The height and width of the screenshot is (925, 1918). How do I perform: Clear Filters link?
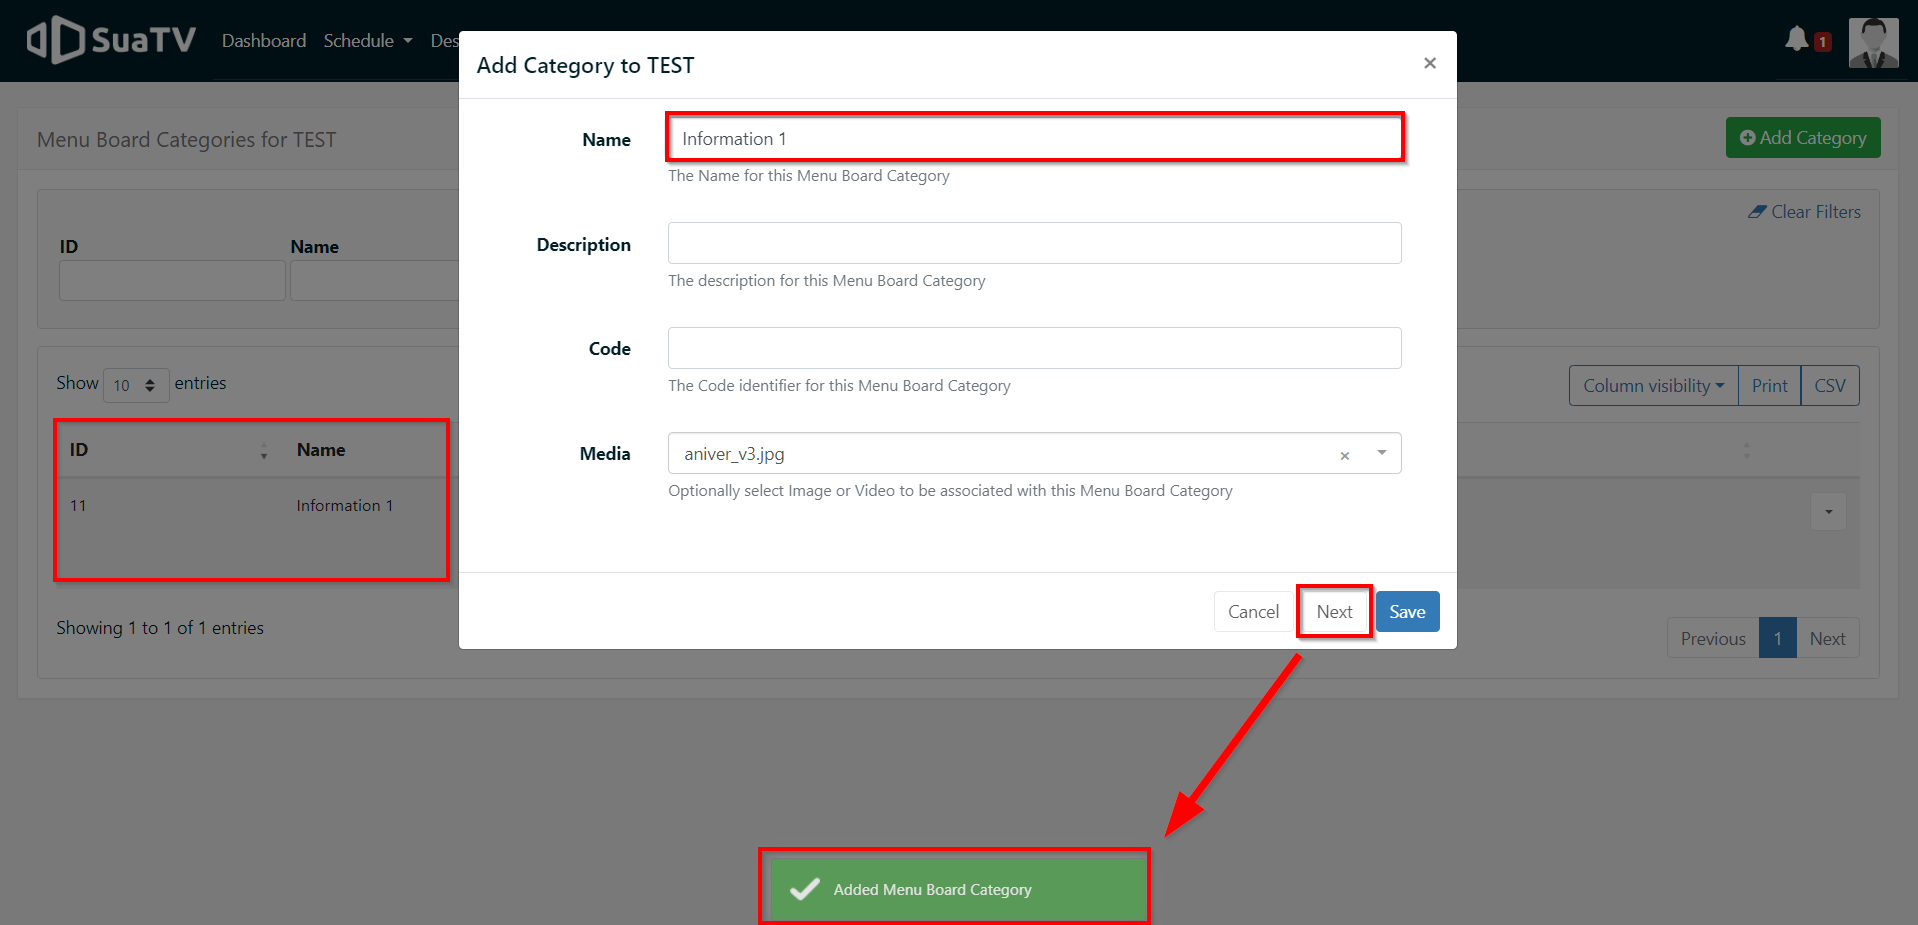click(x=1804, y=212)
